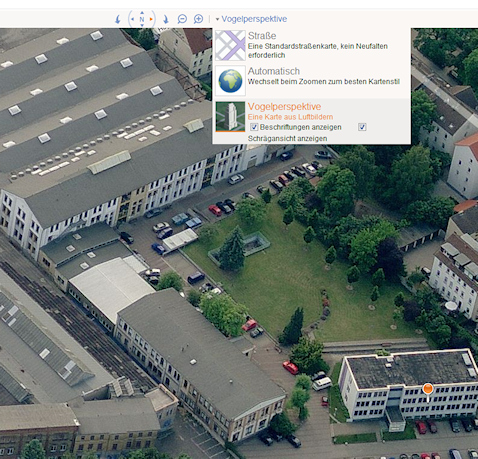Collapse menu via small triangle arrow
This screenshot has width=478, height=459.
click(x=217, y=19)
